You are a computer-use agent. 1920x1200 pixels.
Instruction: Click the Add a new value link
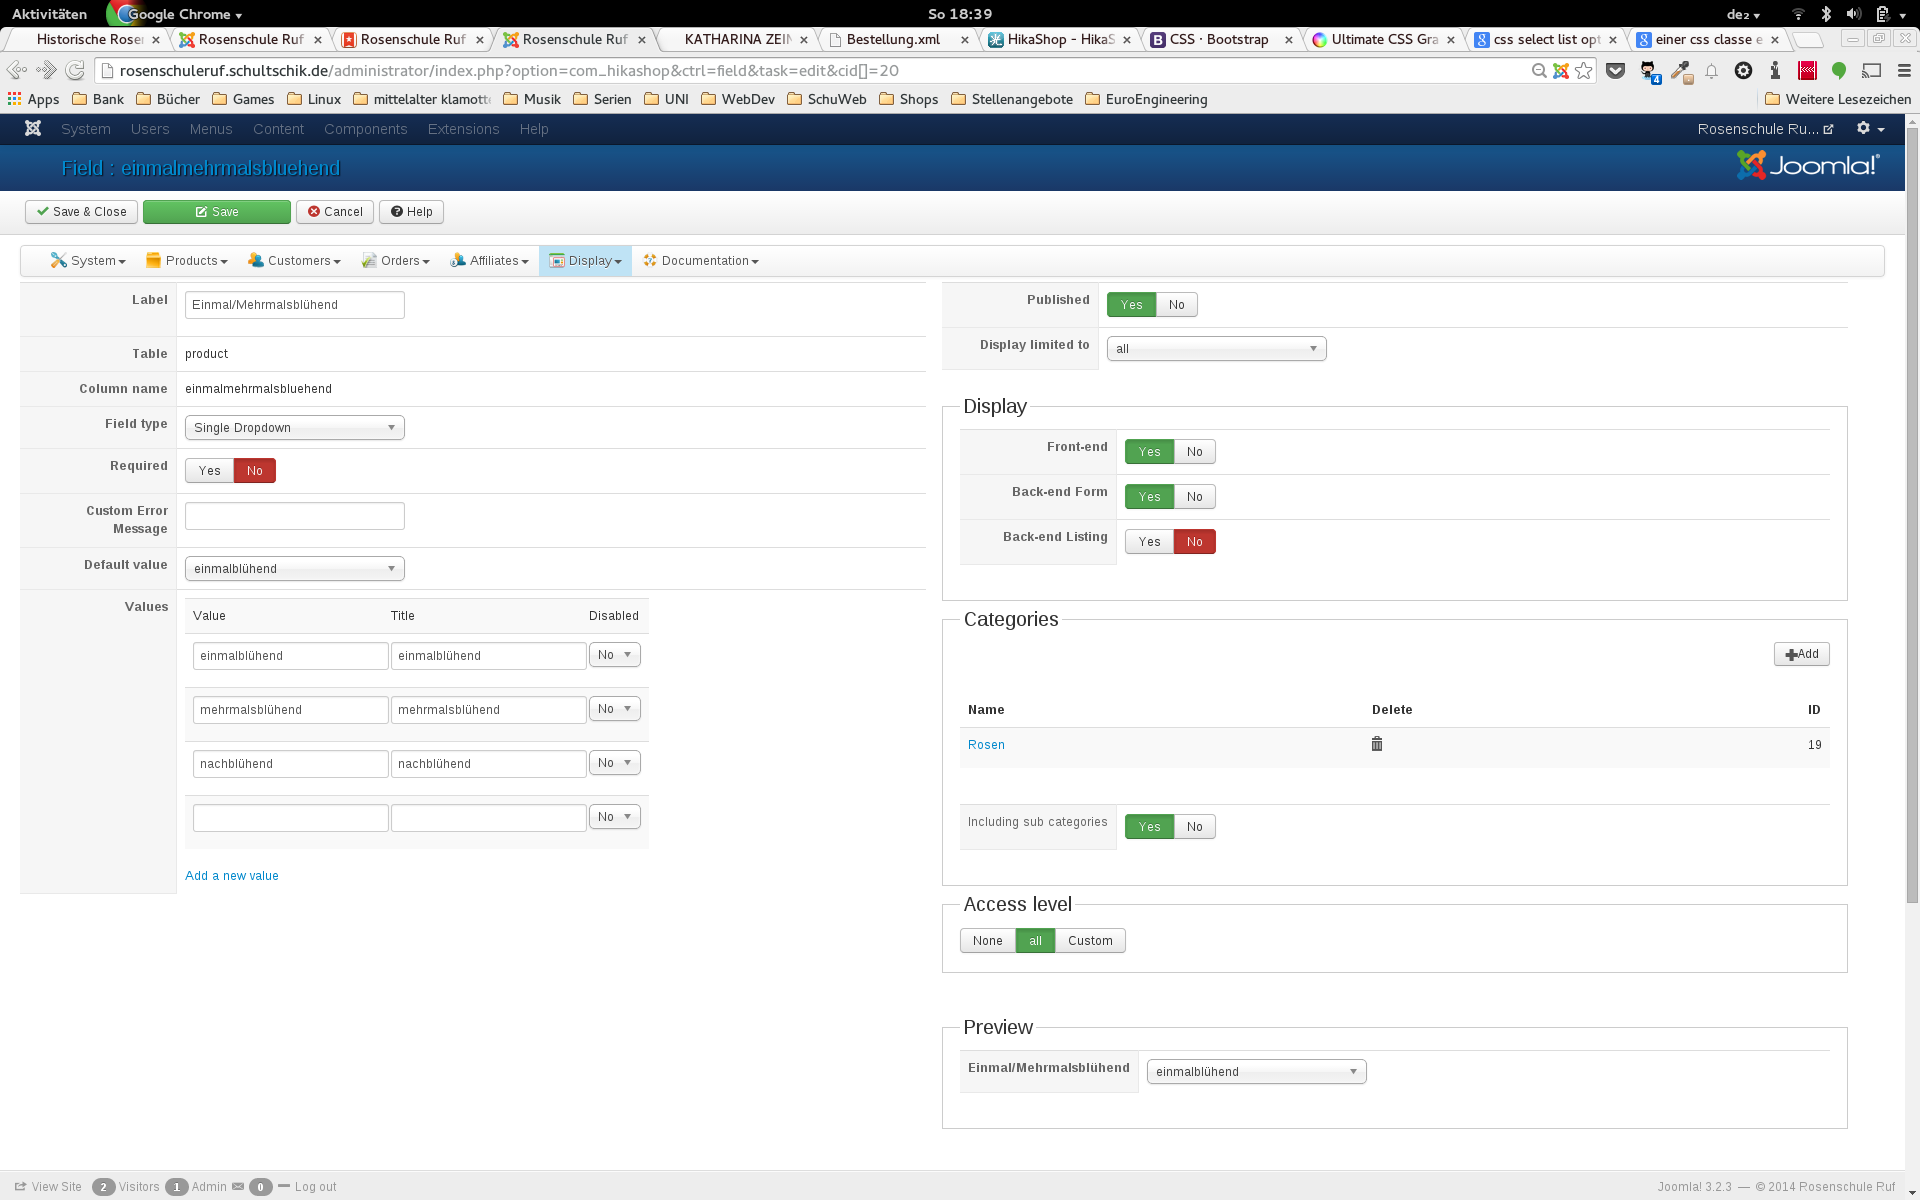[x=232, y=876]
